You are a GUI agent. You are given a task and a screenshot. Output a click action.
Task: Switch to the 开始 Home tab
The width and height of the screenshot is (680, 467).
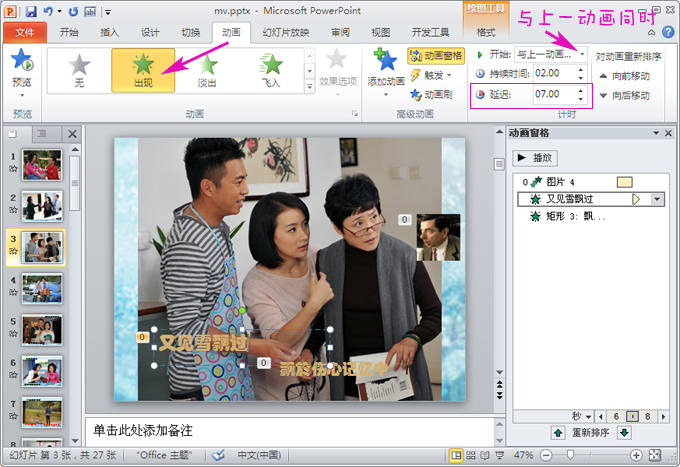click(x=69, y=33)
